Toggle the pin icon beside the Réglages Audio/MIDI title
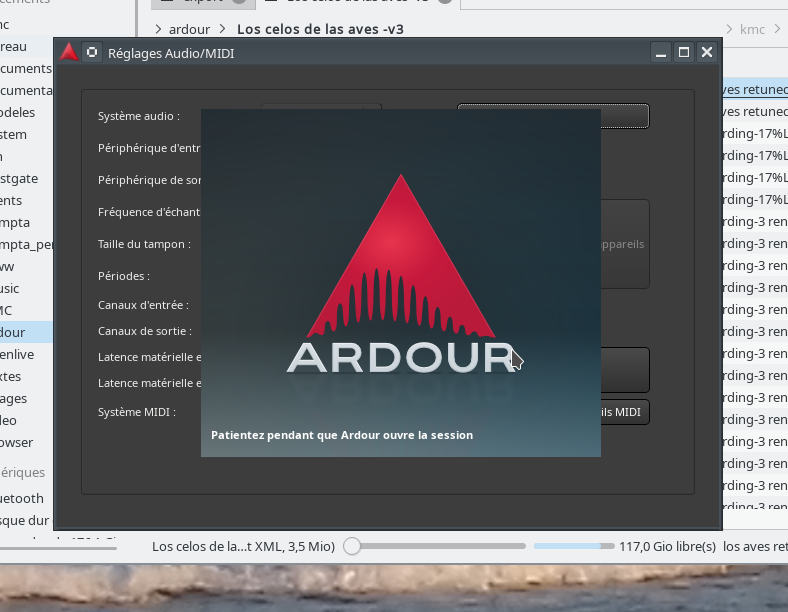The width and height of the screenshot is (788, 612). (92, 52)
